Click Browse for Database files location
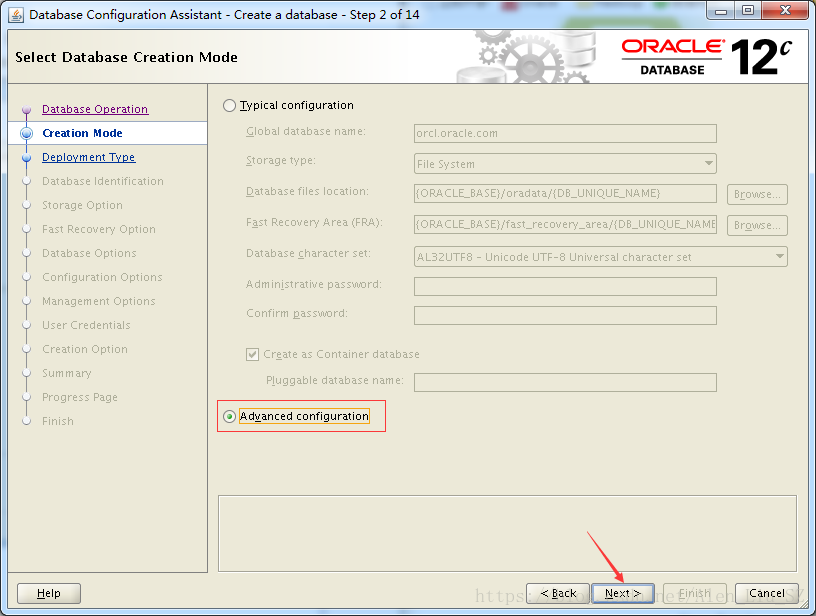The width and height of the screenshot is (816, 616). coord(757,194)
